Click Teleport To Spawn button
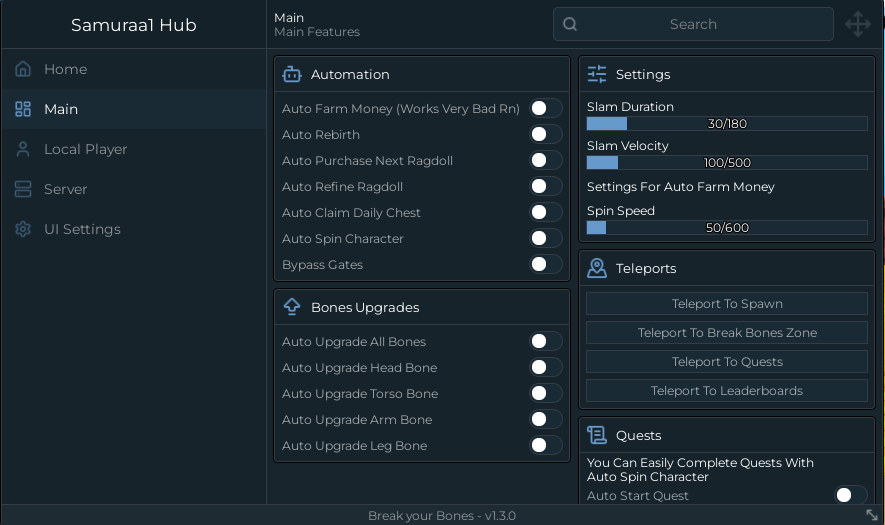 coord(727,304)
